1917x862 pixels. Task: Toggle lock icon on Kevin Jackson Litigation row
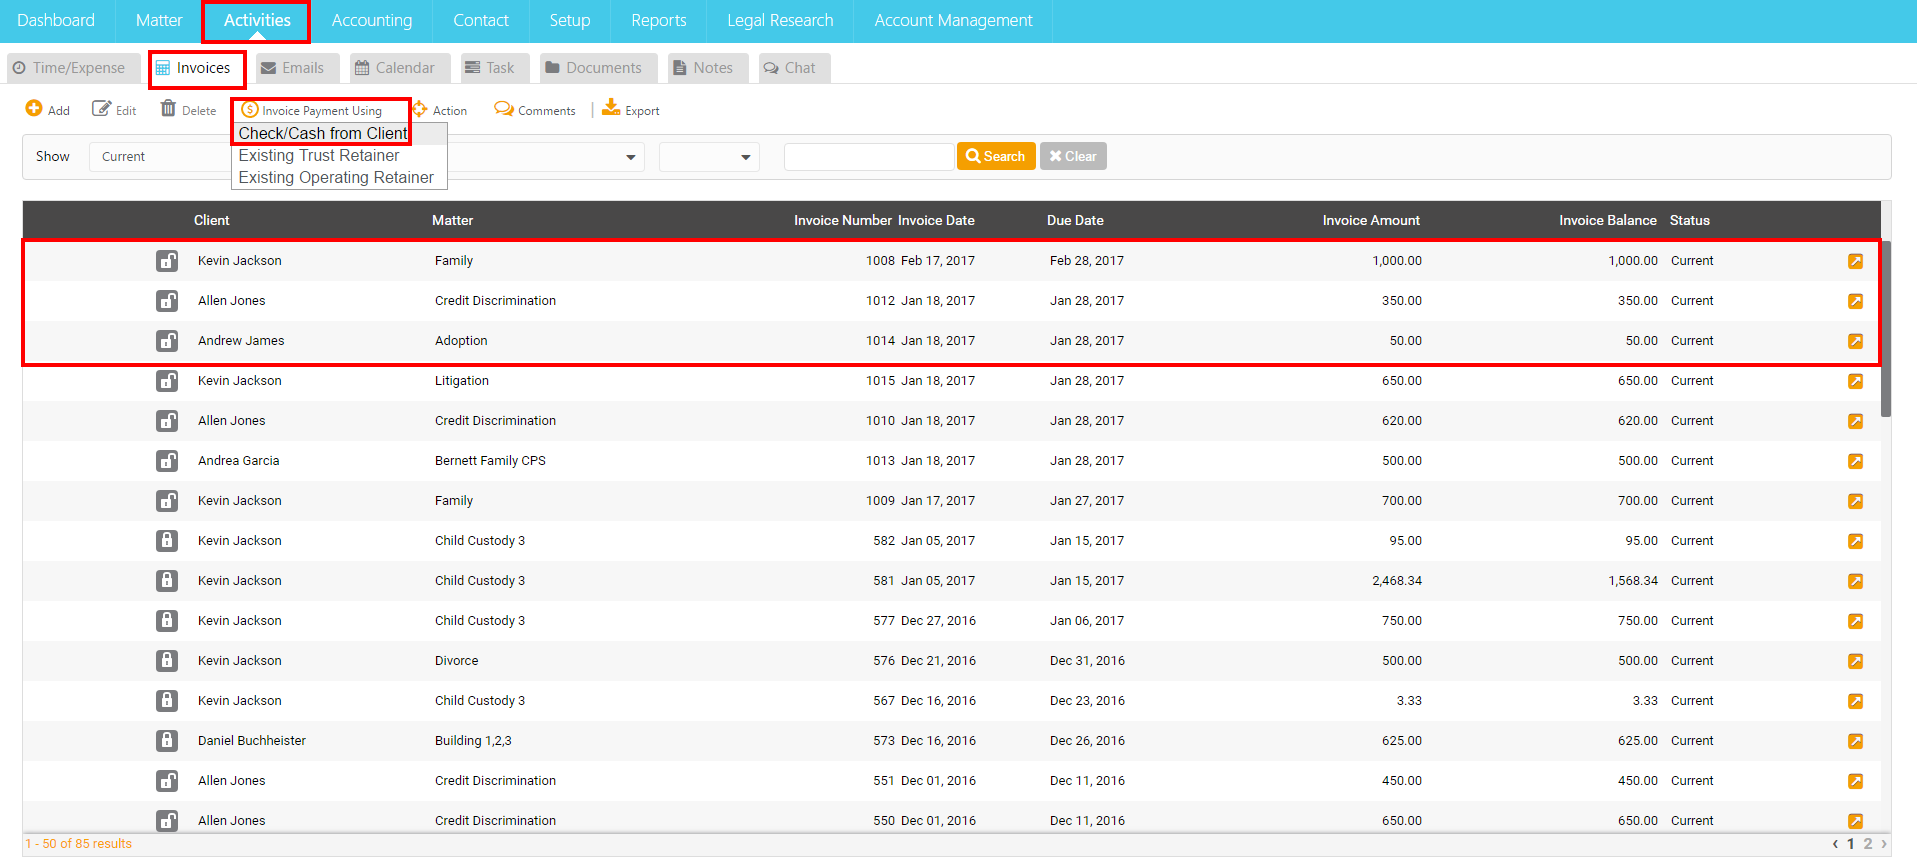(167, 381)
